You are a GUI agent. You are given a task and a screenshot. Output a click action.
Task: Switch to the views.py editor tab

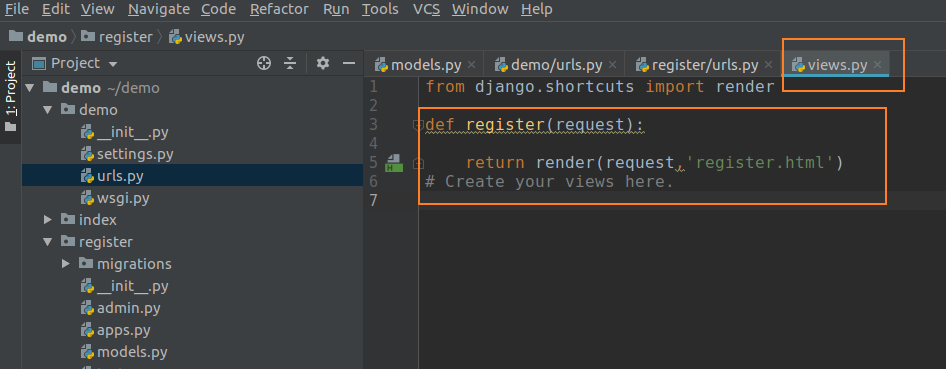836,65
